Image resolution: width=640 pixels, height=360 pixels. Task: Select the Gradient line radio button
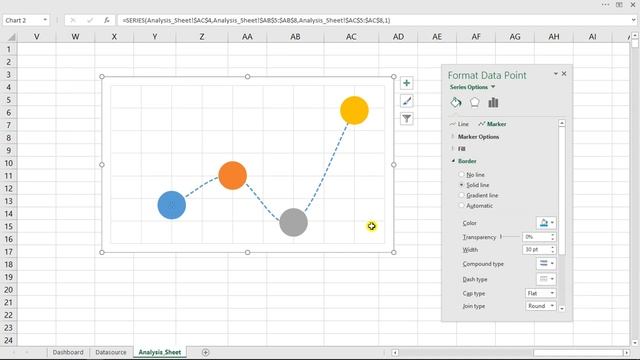pyautogui.click(x=461, y=196)
